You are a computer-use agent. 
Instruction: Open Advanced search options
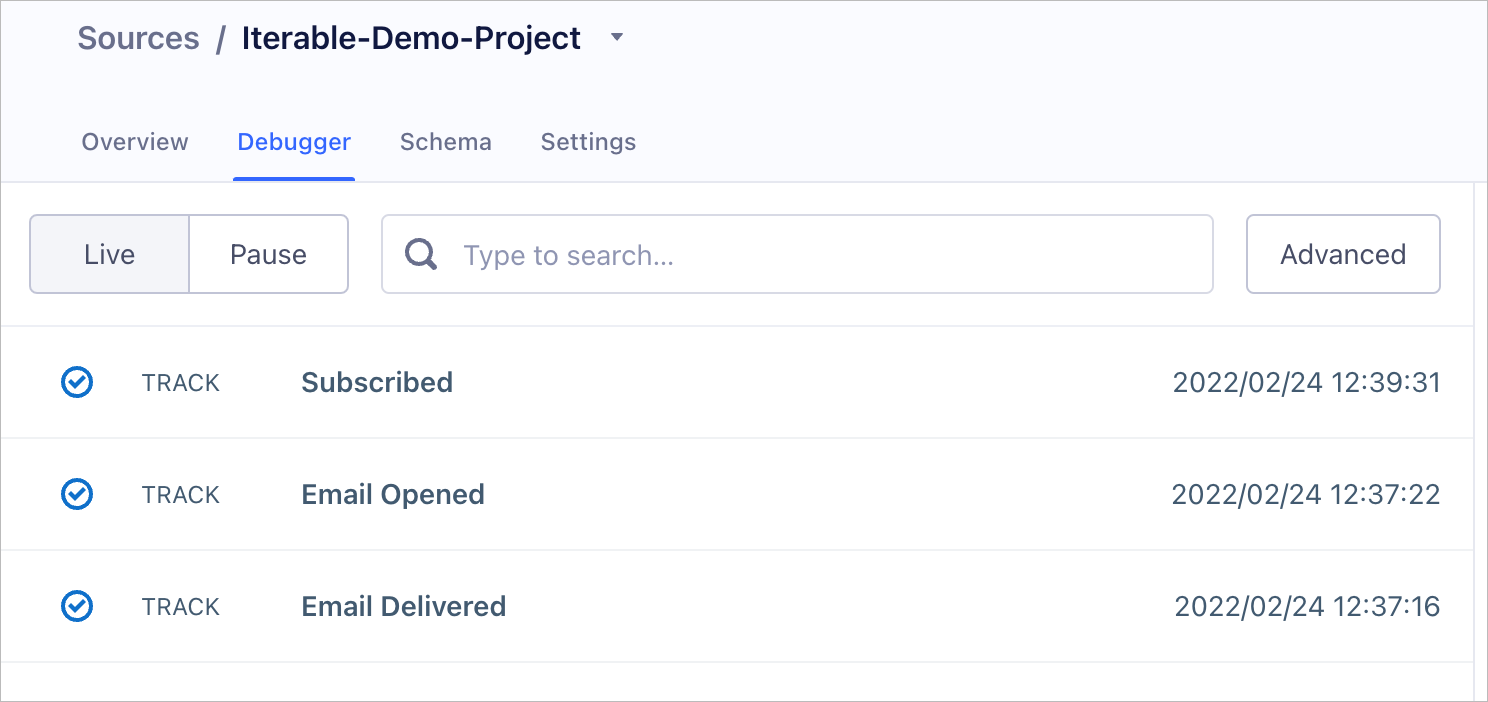tap(1343, 254)
